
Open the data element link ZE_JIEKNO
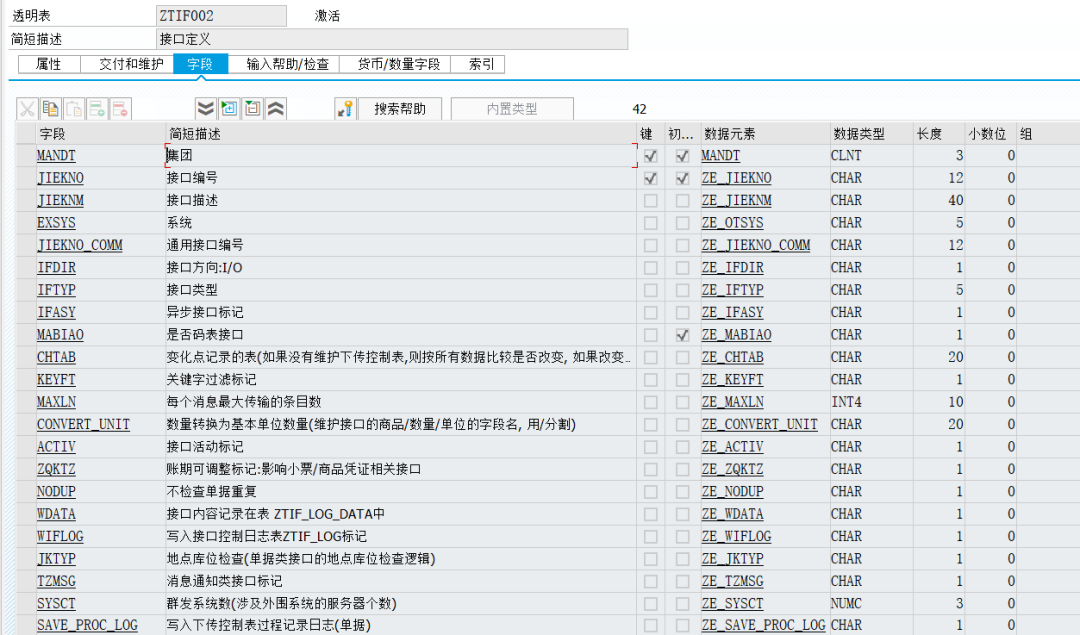point(736,178)
